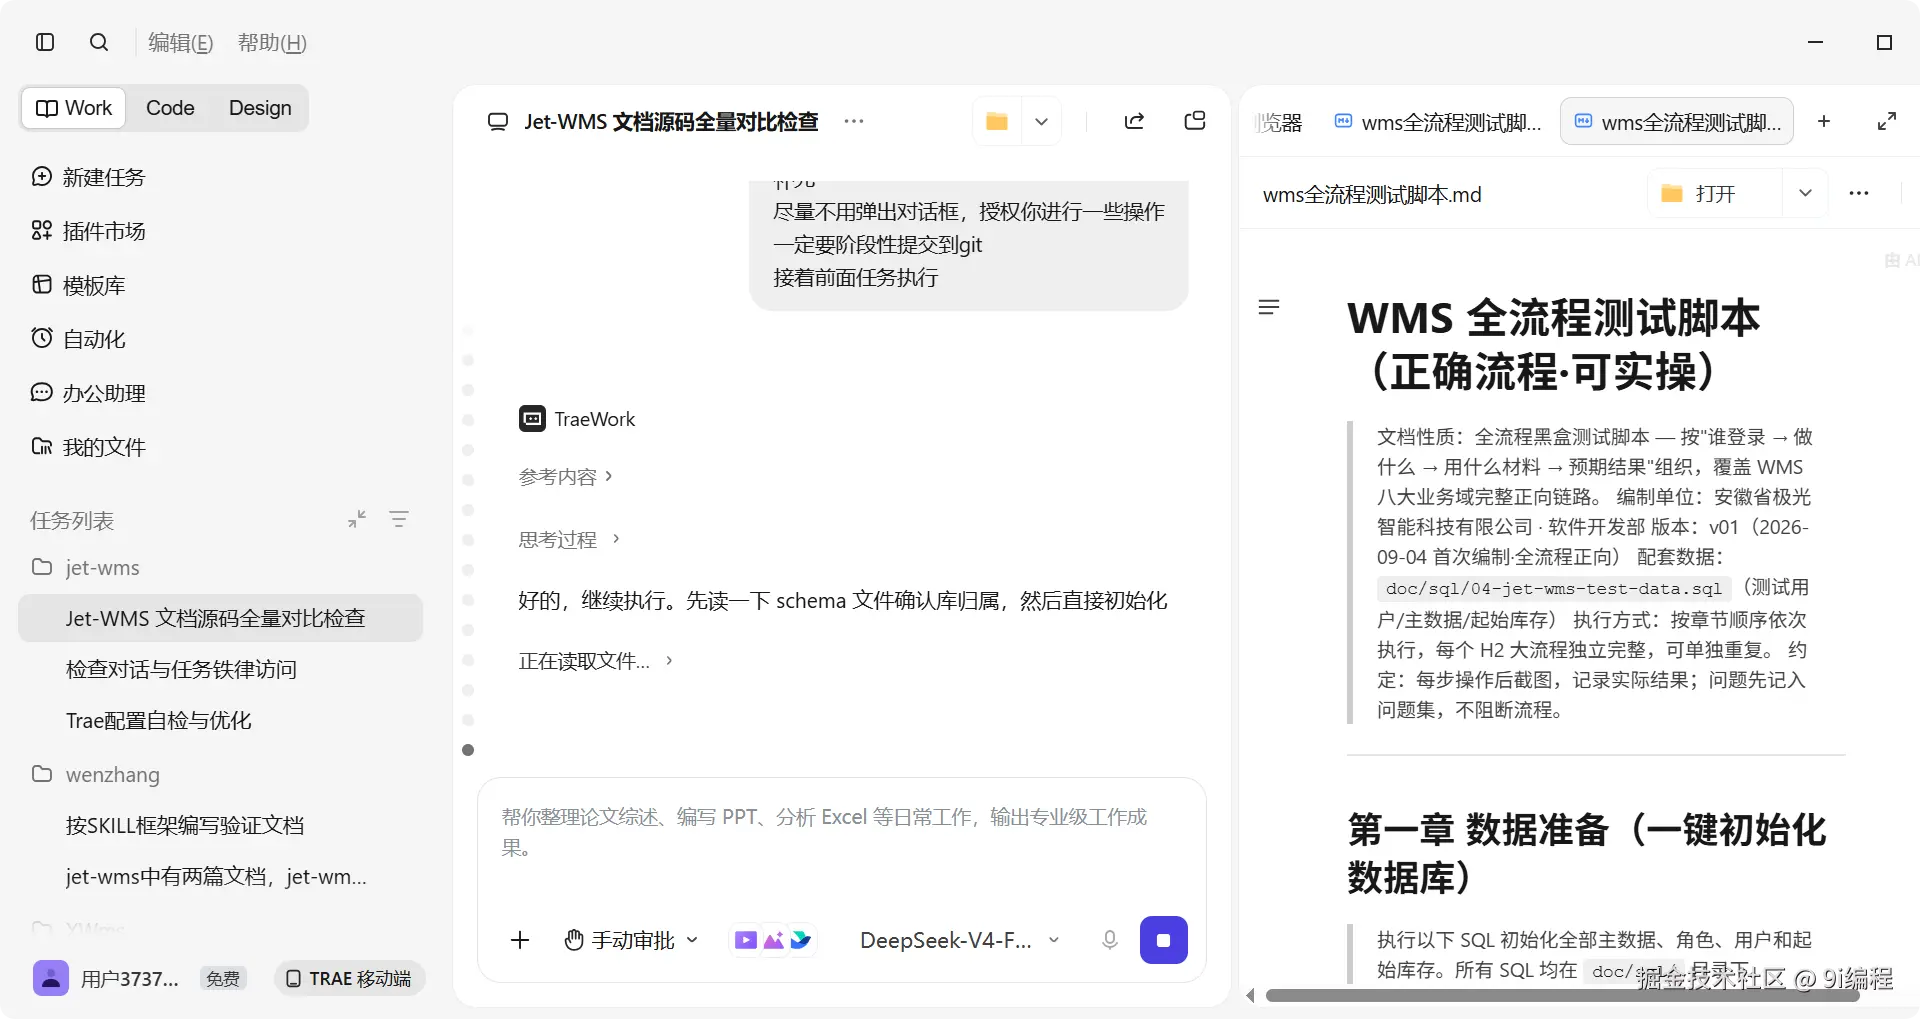Select task Jet-WMS 文档源码全量对比检查

click(220, 618)
